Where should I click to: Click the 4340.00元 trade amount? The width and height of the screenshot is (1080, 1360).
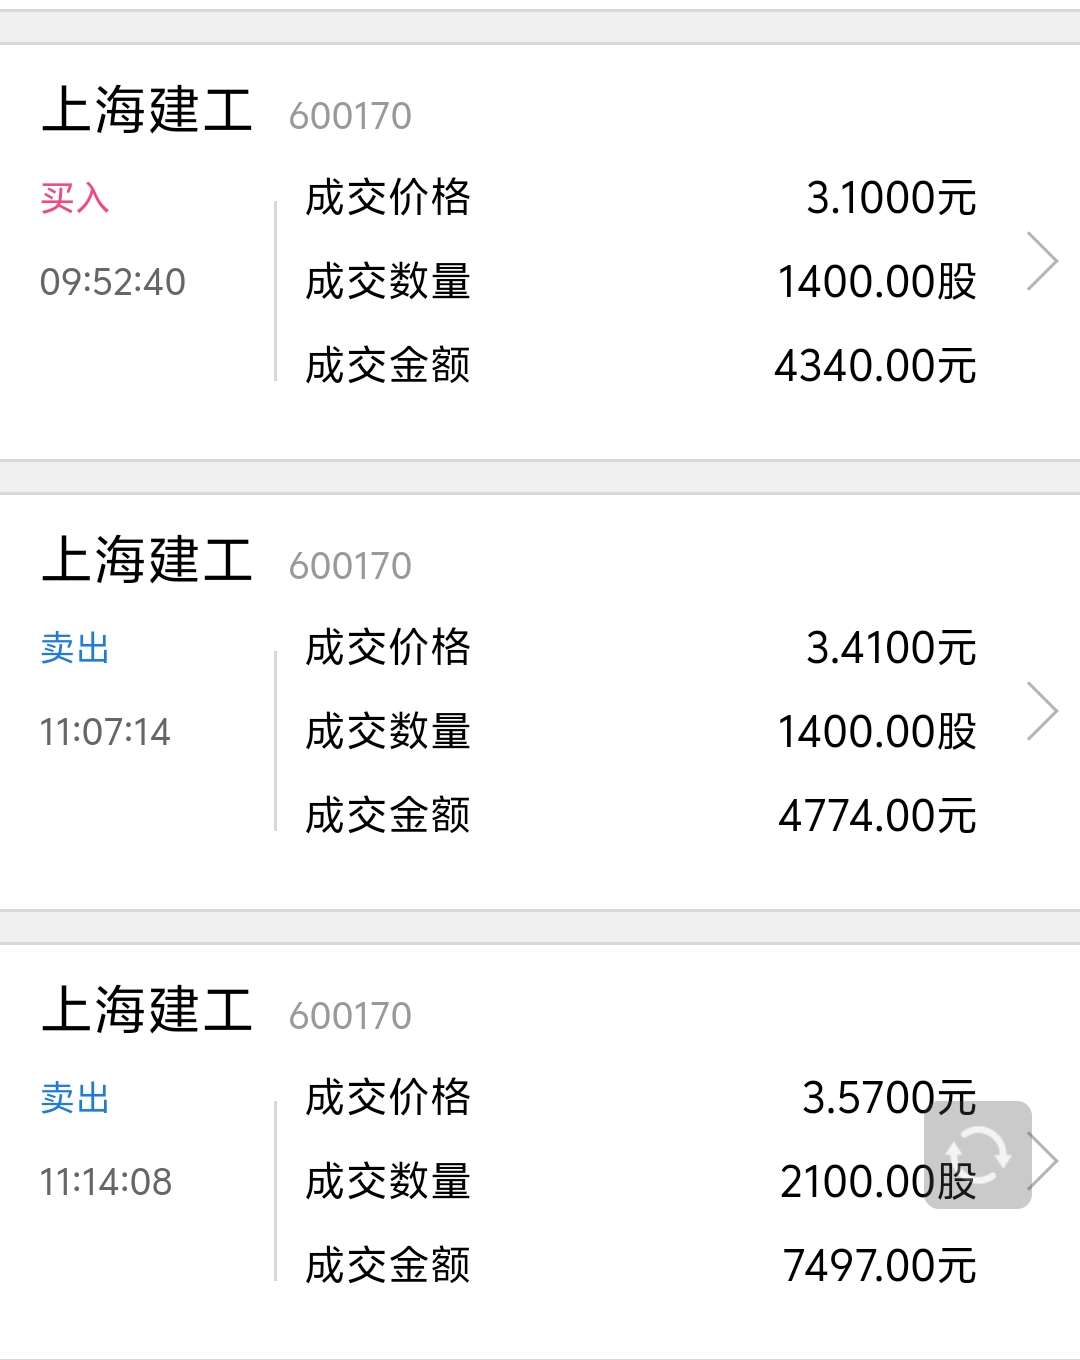(x=876, y=366)
